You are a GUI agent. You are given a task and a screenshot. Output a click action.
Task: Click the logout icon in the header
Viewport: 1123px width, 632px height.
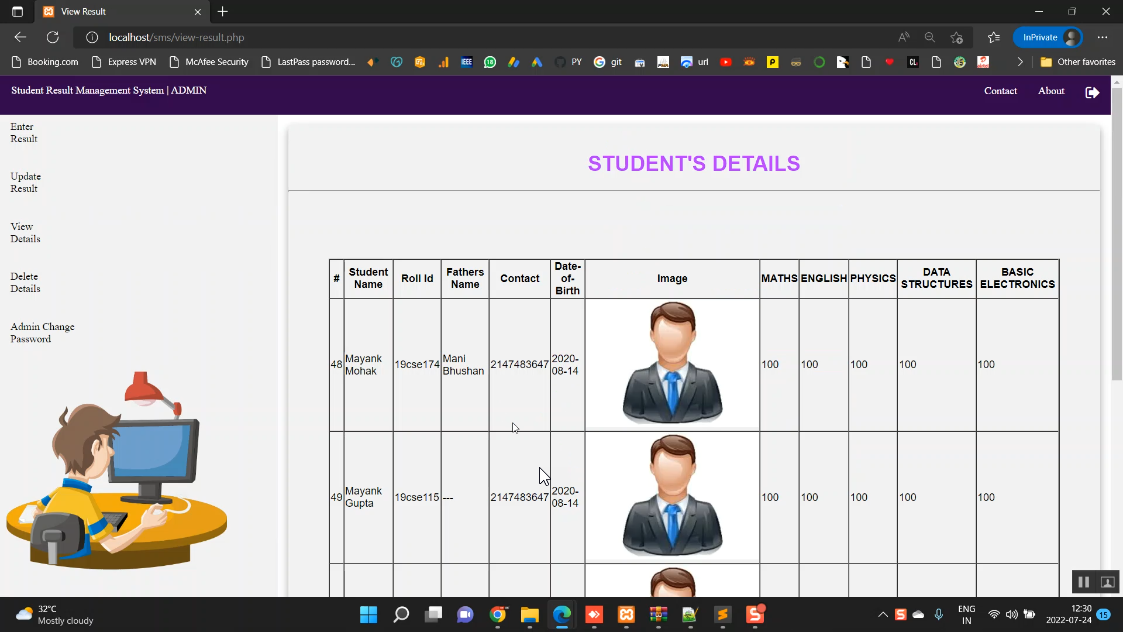coord(1092,92)
